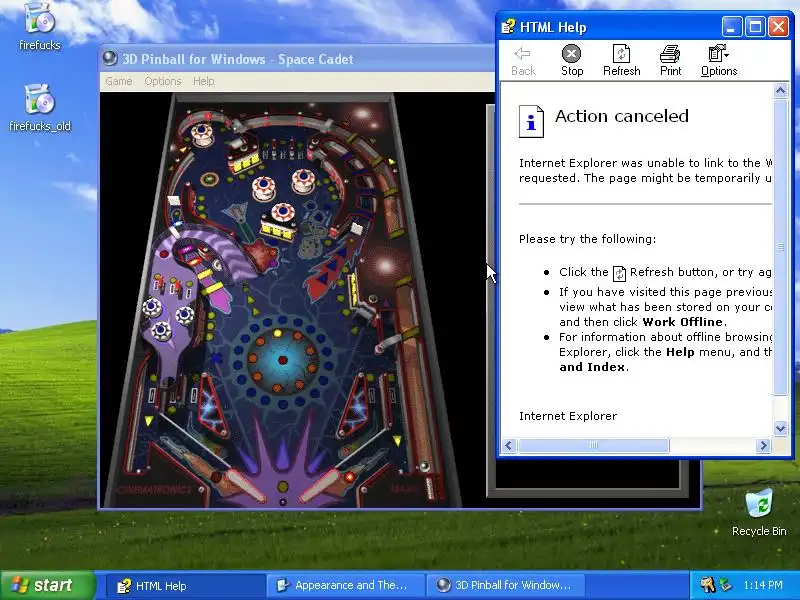Open the Recycle Bin on desktop
The height and width of the screenshot is (600, 800).
coord(759,513)
